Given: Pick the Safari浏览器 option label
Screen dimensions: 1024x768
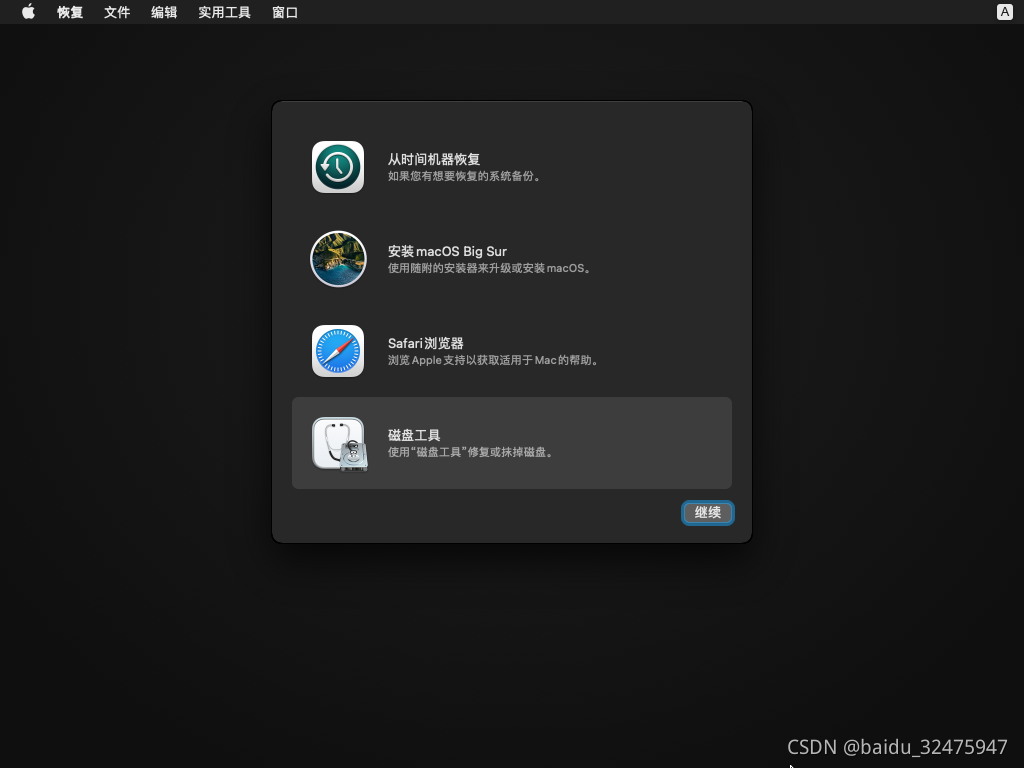Looking at the screenshot, I should pos(425,343).
